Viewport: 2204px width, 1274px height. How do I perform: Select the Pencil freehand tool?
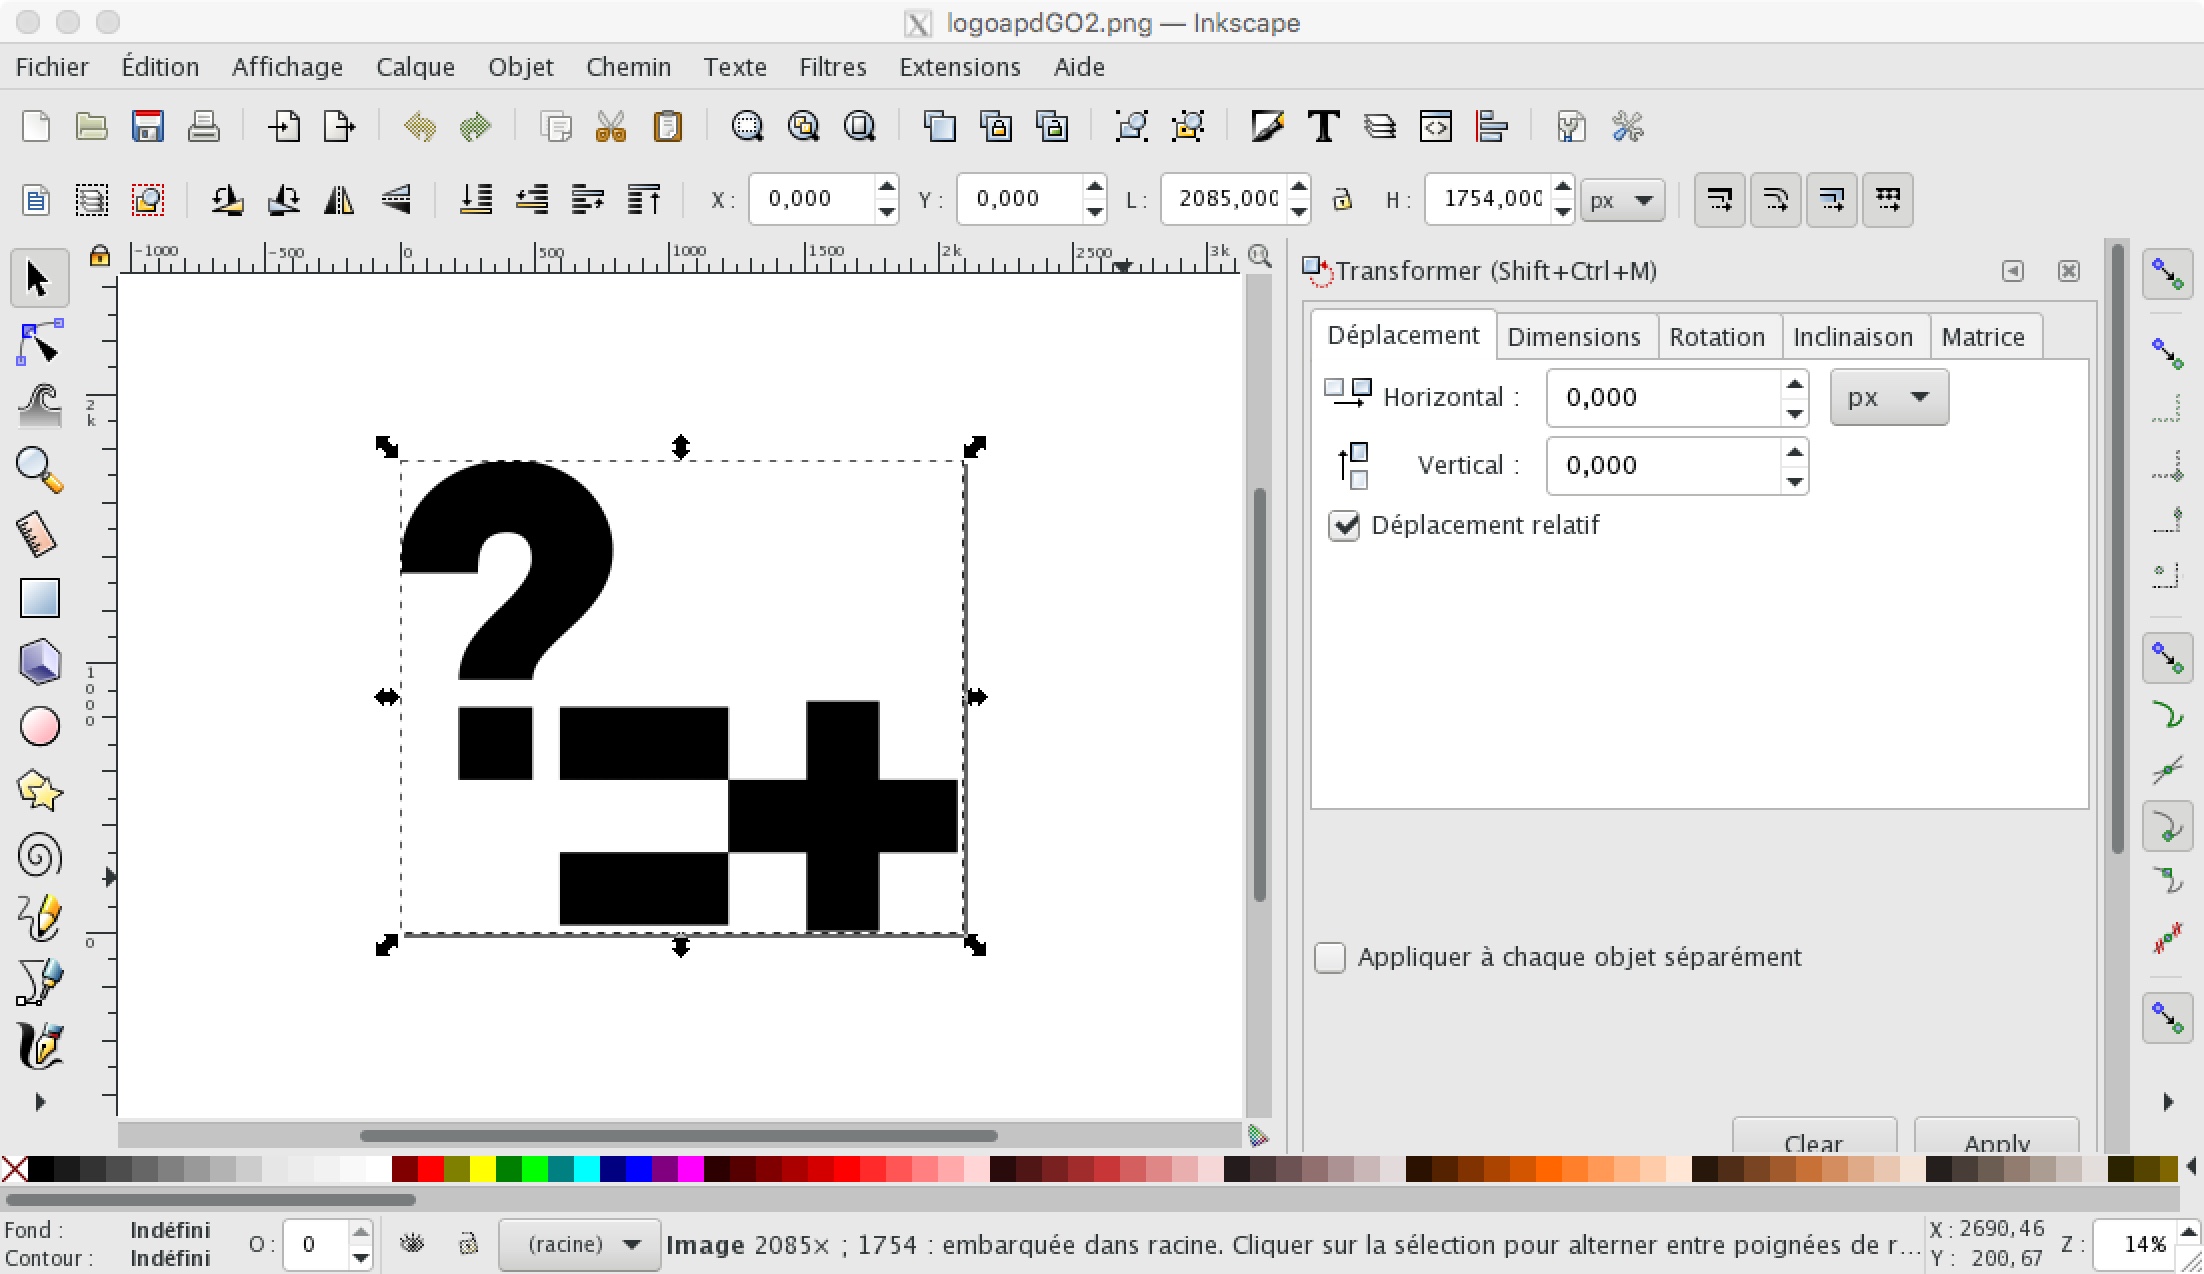[39, 918]
